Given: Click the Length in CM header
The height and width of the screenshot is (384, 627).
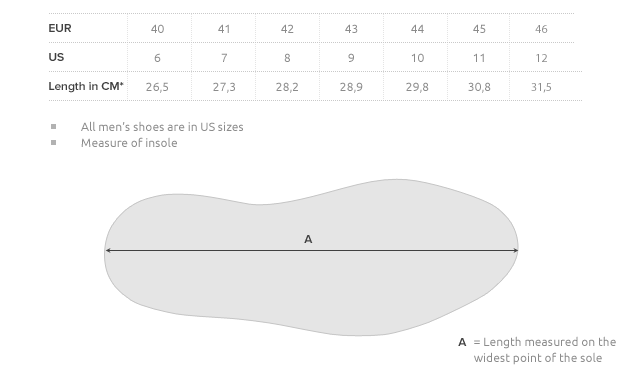Looking at the screenshot, I should point(86,86).
